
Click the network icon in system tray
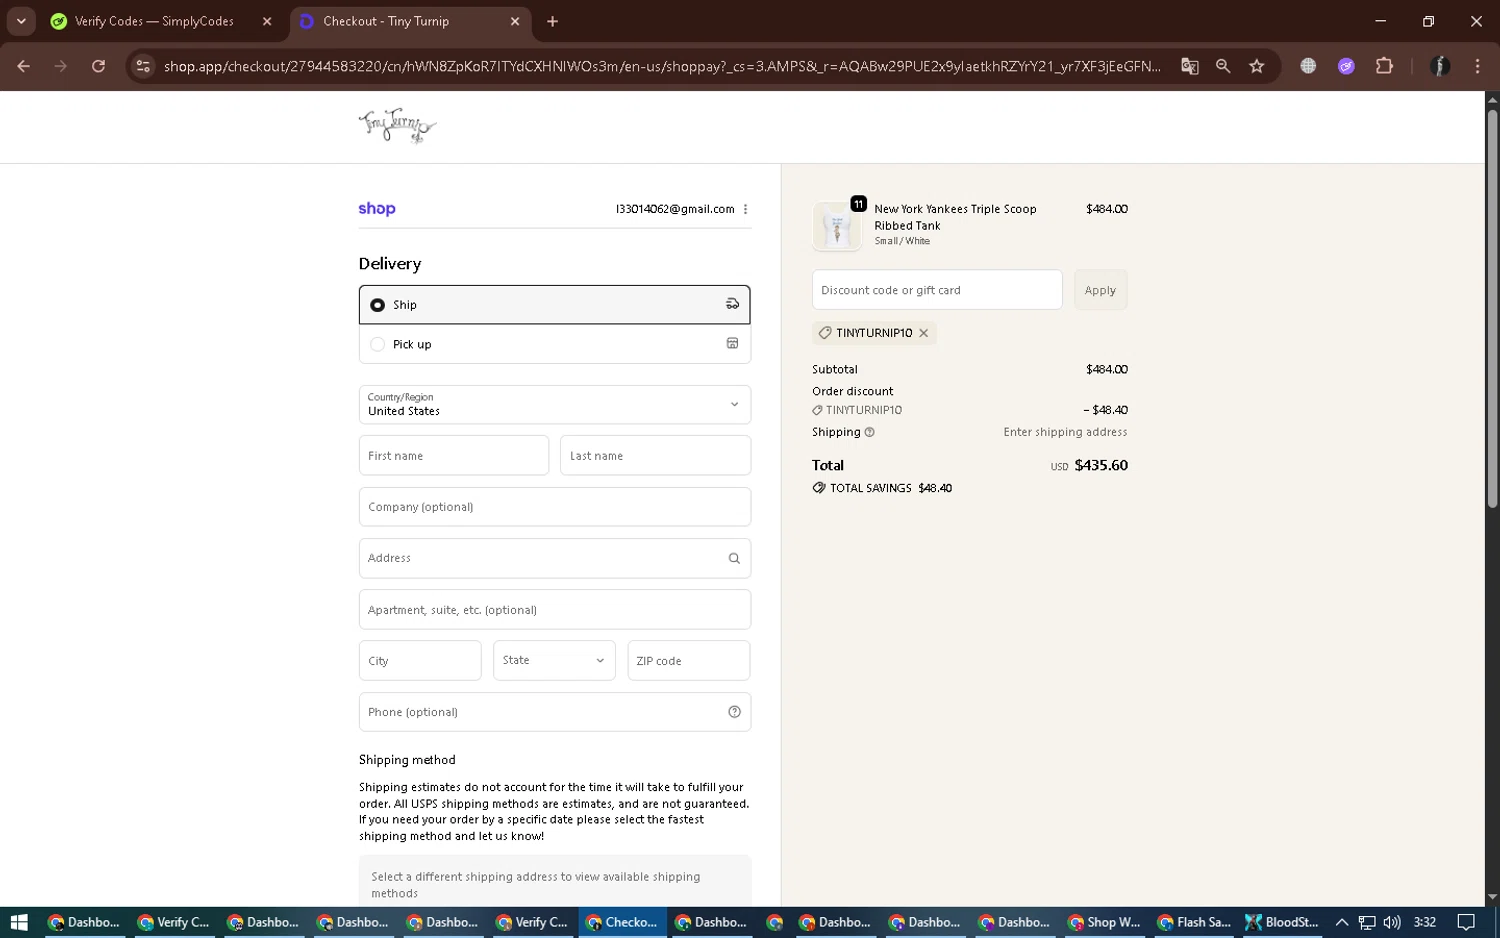pos(1366,922)
